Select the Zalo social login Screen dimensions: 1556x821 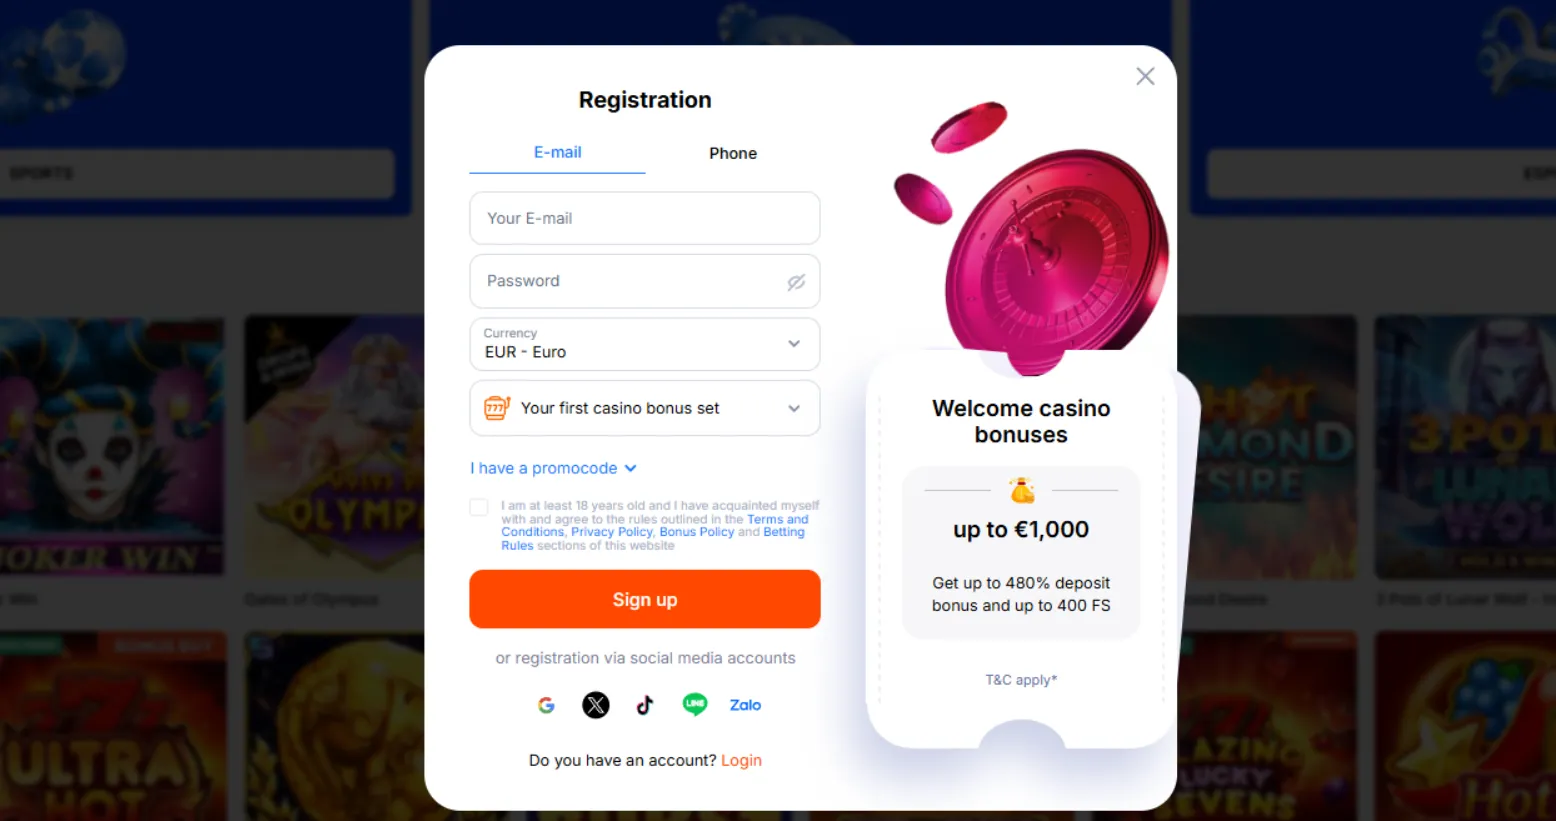[745, 705]
